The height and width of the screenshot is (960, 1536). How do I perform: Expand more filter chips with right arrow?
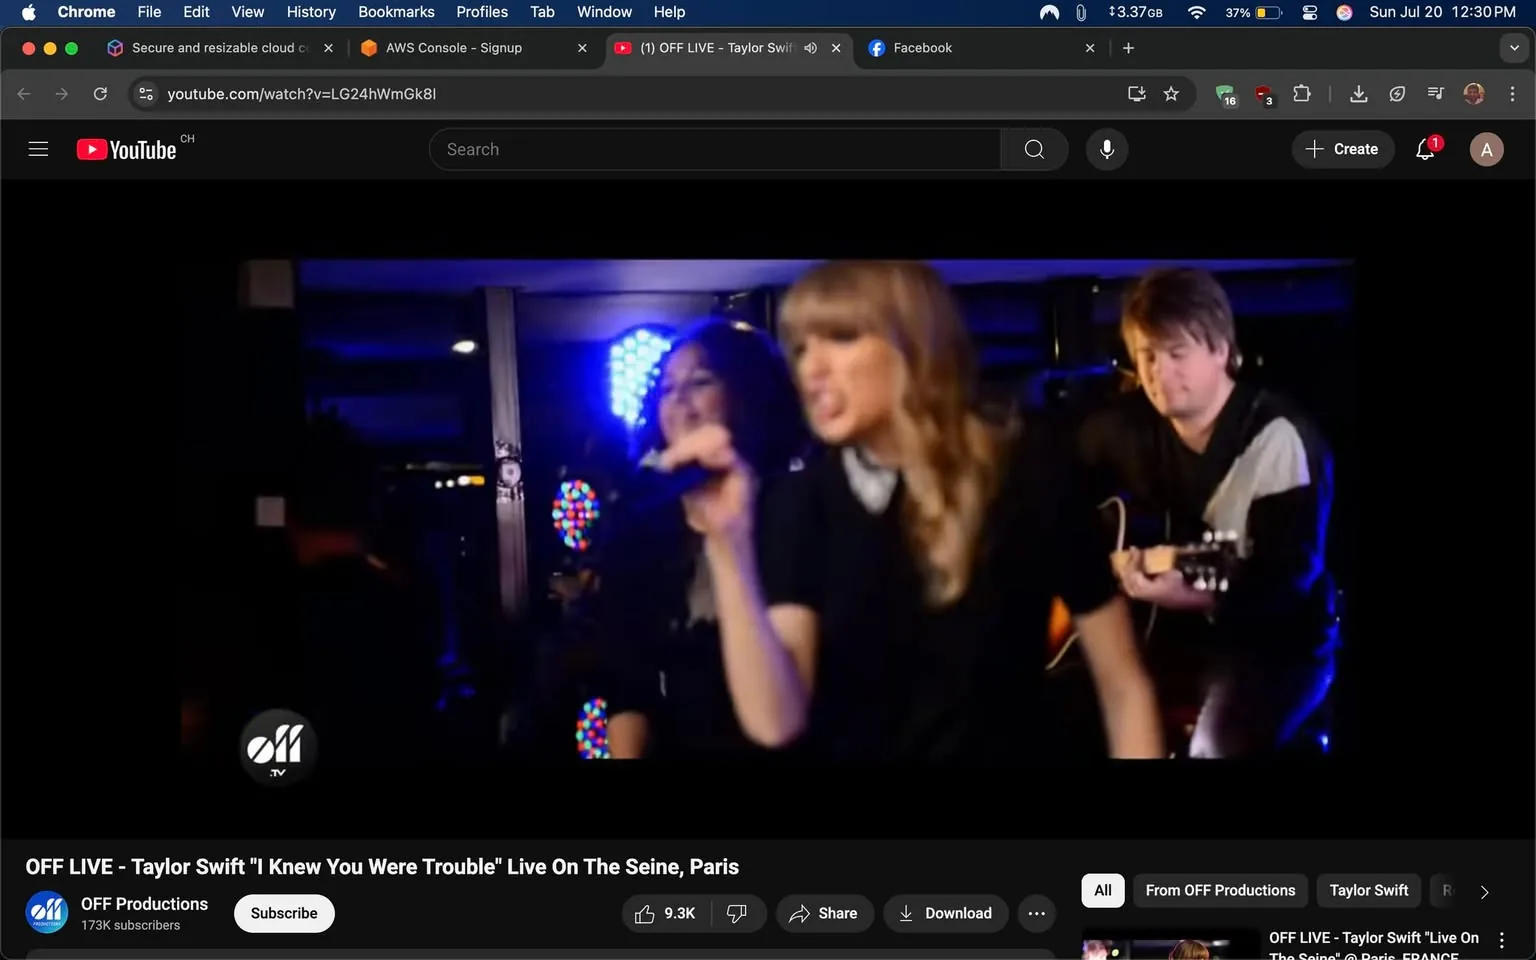[x=1483, y=891]
